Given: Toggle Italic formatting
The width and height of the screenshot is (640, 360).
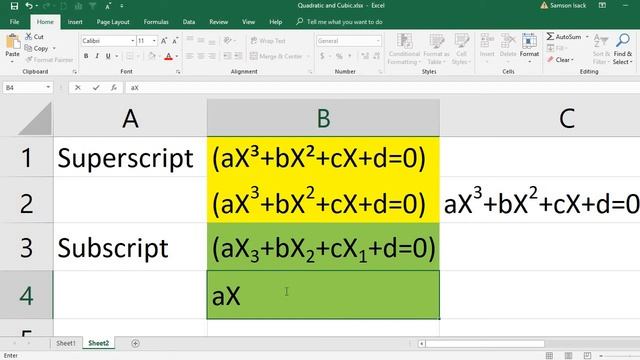Looking at the screenshot, I should 97,56.
